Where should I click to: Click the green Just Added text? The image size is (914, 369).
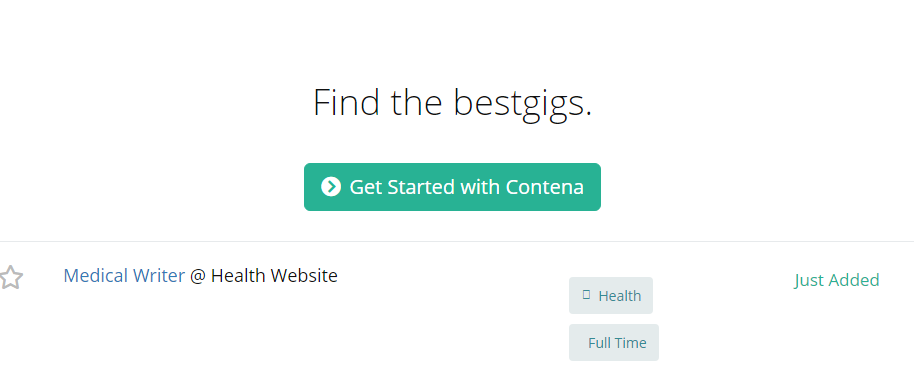click(x=836, y=280)
